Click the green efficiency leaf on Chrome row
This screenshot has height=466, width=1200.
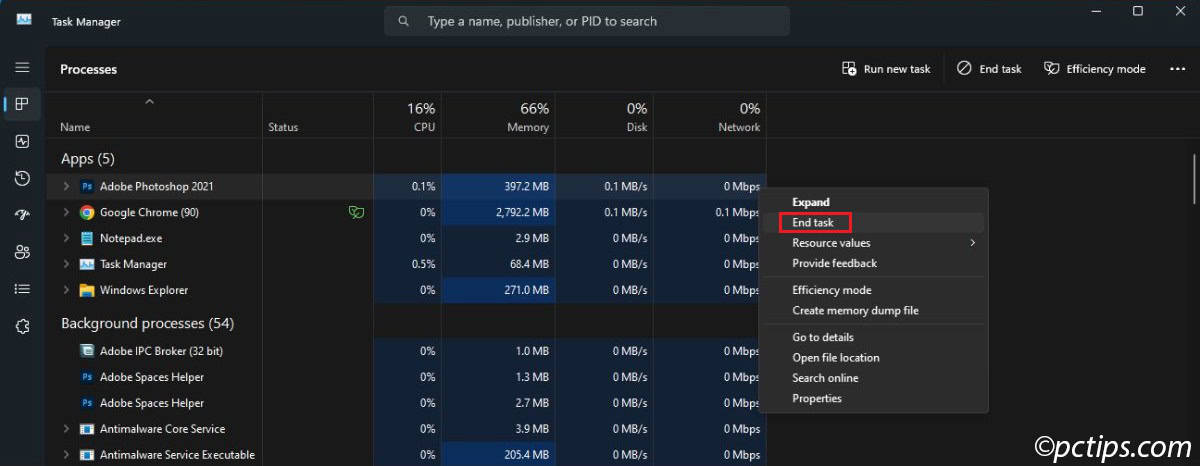click(355, 212)
